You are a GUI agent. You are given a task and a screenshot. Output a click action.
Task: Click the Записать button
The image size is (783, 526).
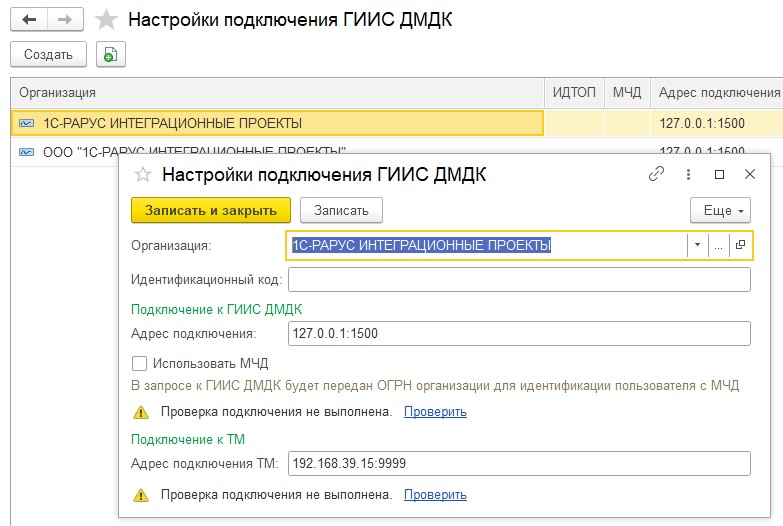pyautogui.click(x=341, y=210)
